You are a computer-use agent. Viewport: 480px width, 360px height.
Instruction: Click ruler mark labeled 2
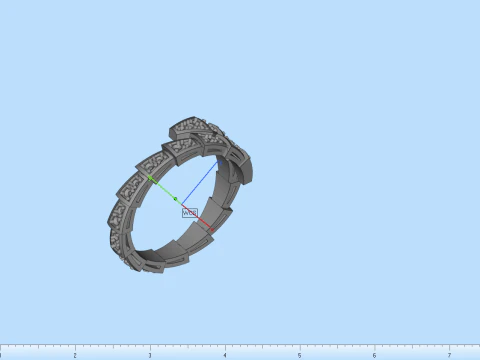75,355
